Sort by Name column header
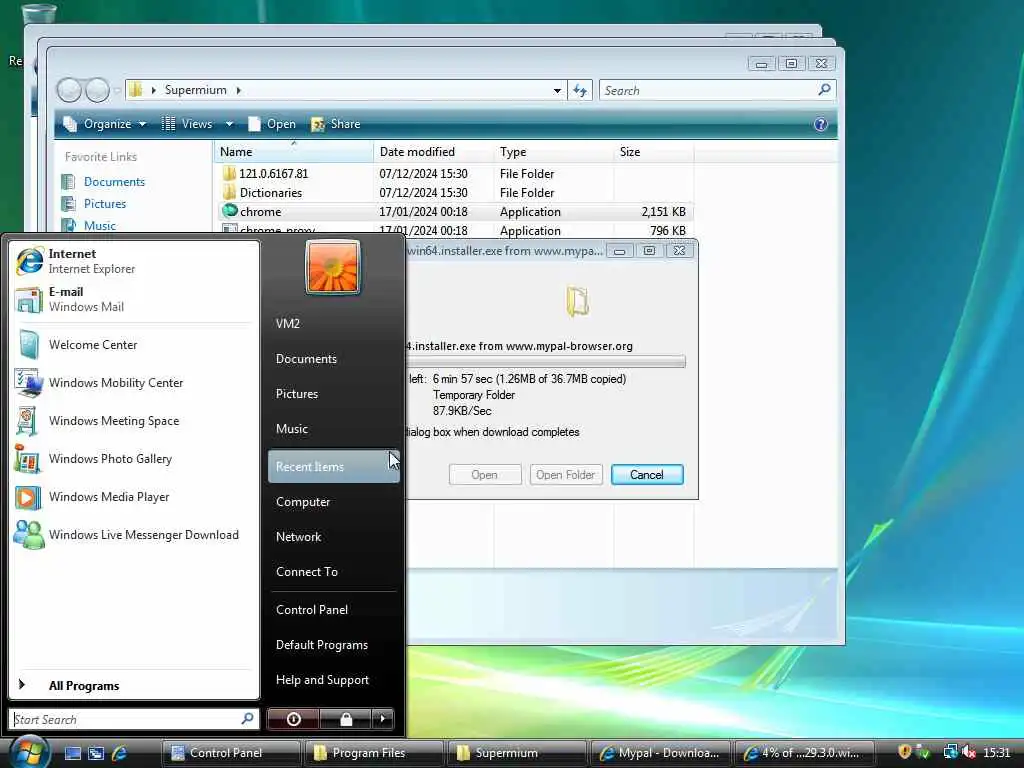The image size is (1024, 768). [294, 152]
